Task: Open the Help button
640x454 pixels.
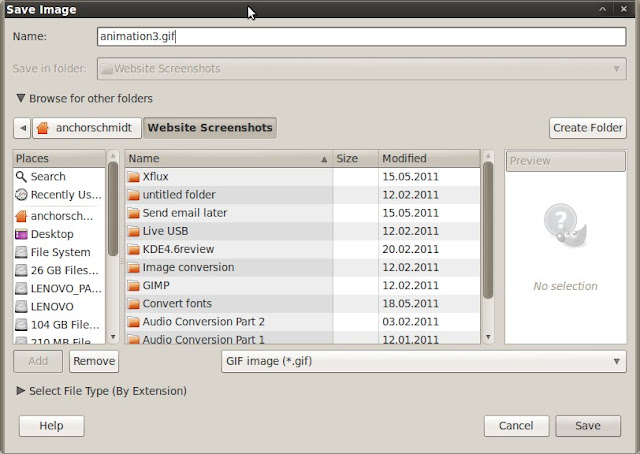Action: tap(51, 426)
